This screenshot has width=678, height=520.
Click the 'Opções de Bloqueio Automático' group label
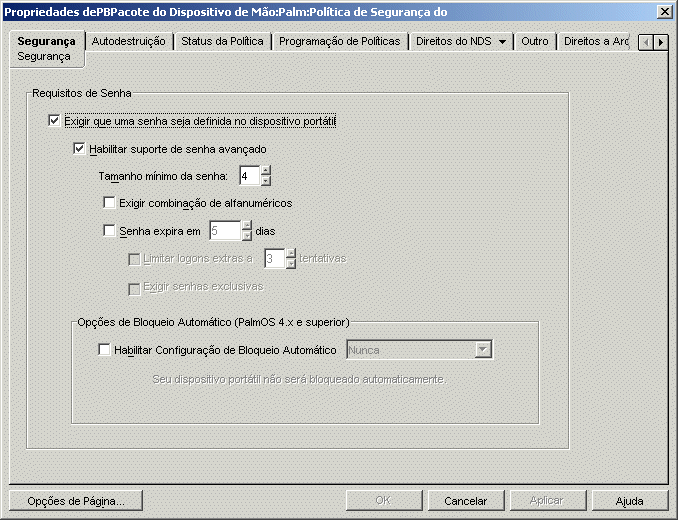click(214, 322)
